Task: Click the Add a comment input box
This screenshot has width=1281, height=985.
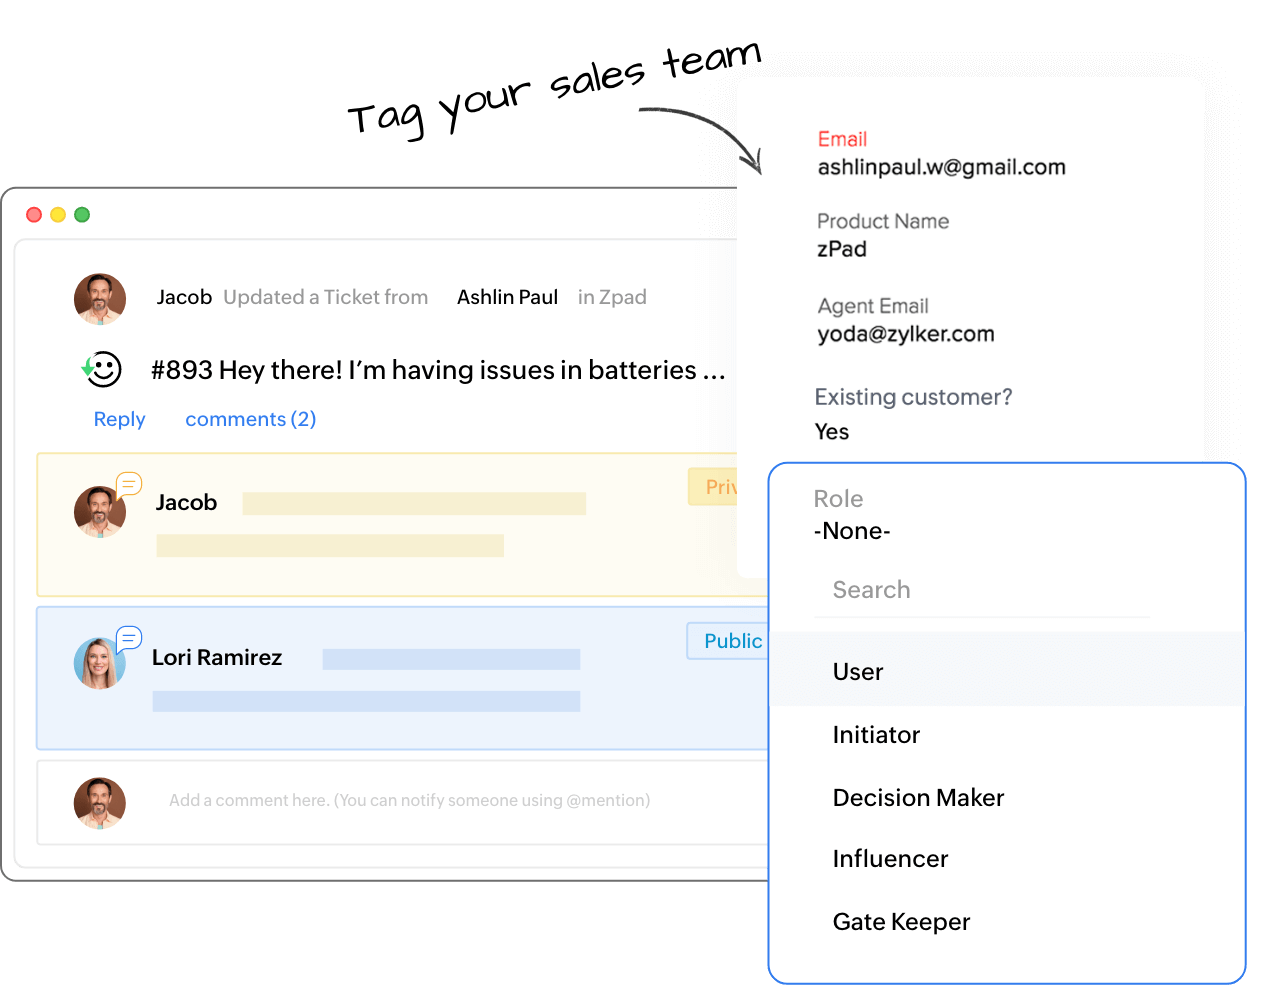Action: click(410, 801)
